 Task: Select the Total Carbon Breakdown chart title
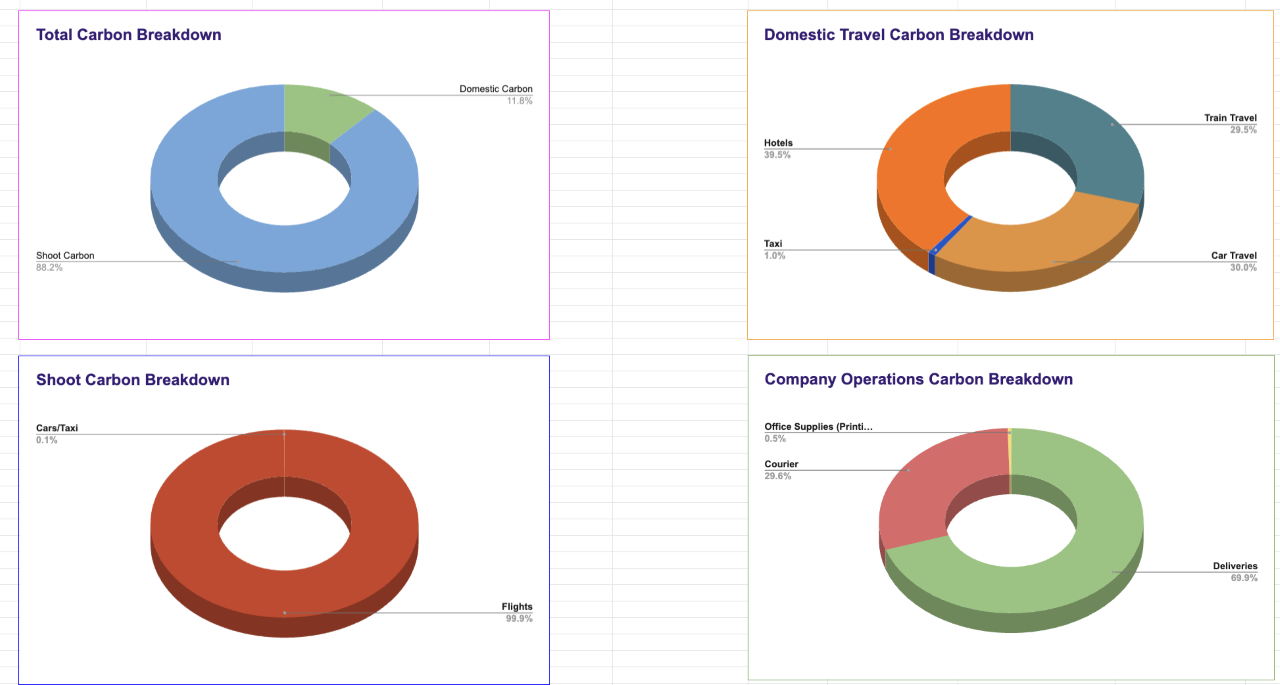[x=129, y=35]
